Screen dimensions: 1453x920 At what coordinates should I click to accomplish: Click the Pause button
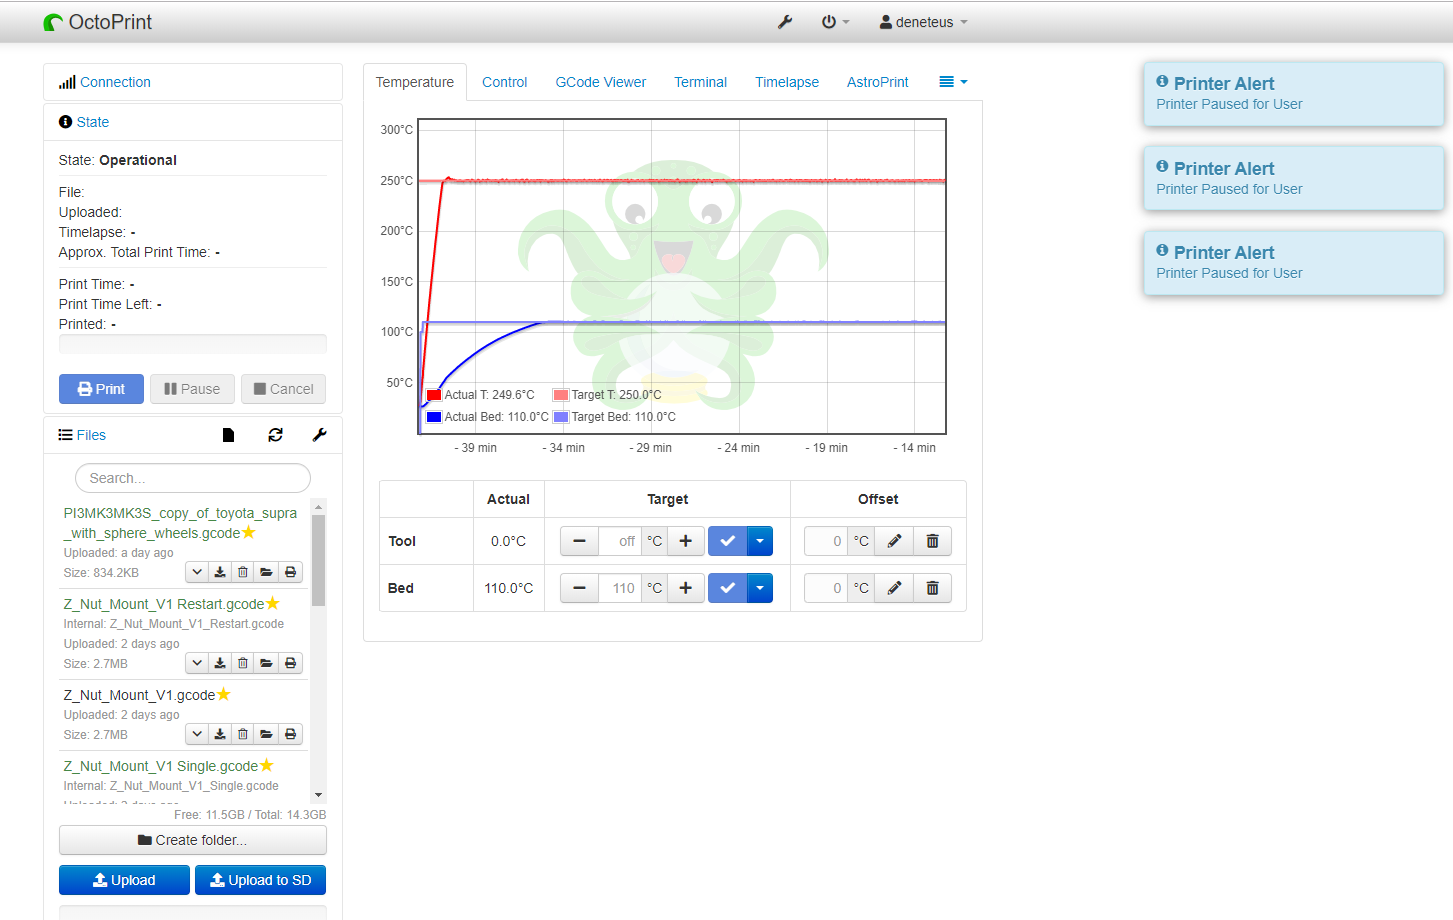(192, 389)
